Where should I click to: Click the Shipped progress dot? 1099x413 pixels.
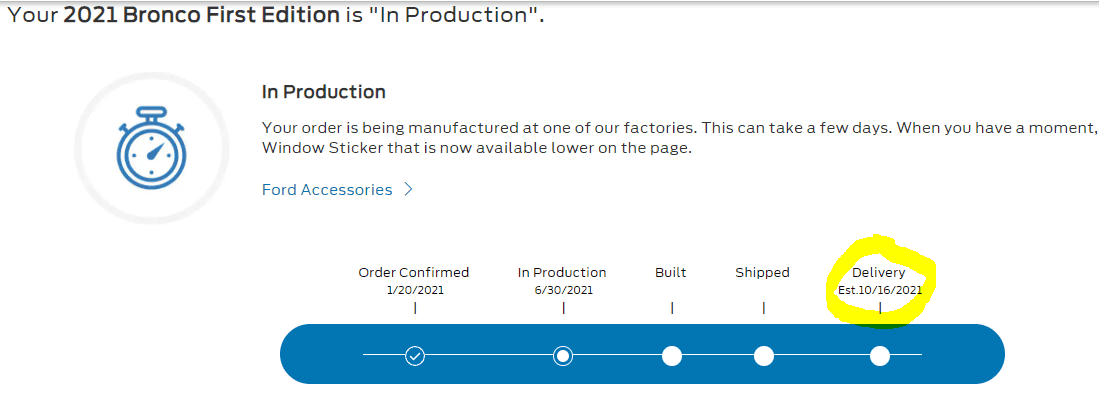(x=763, y=356)
